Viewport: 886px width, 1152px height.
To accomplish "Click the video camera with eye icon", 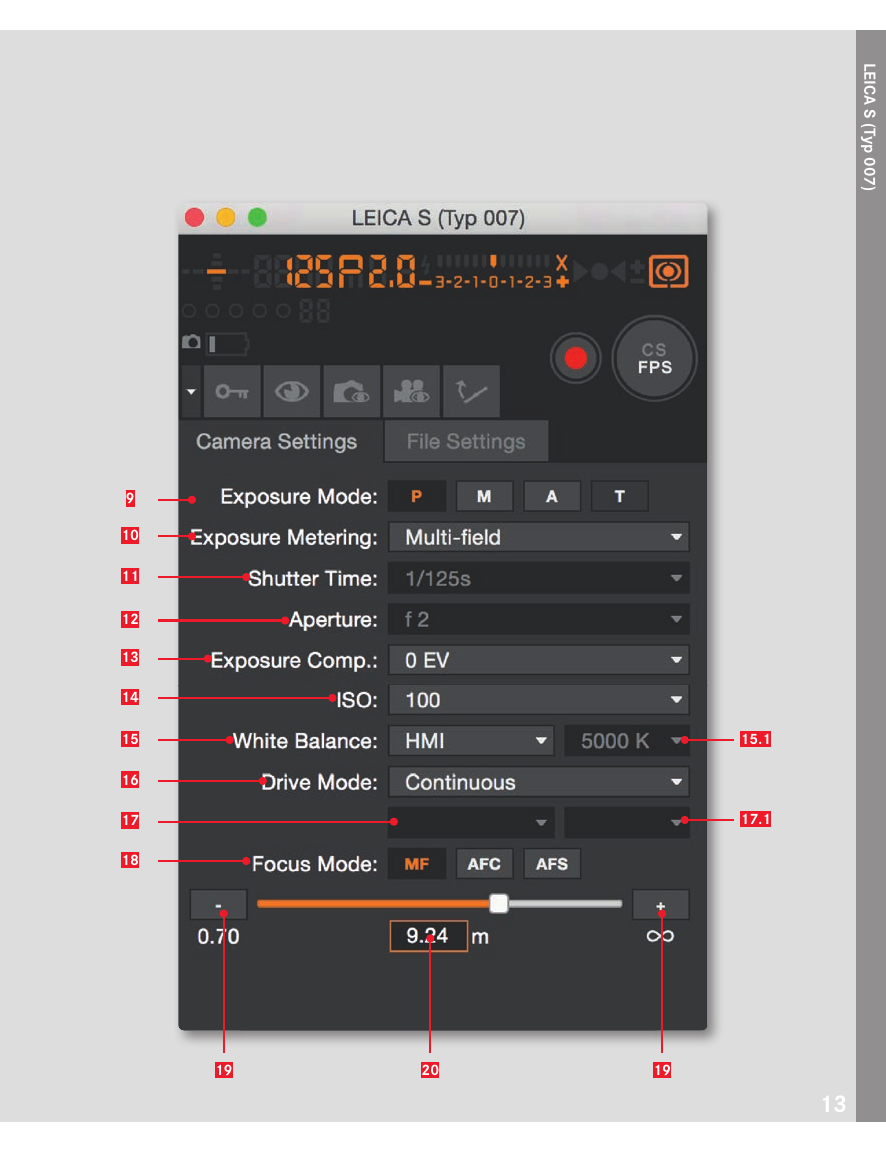I will [411, 392].
